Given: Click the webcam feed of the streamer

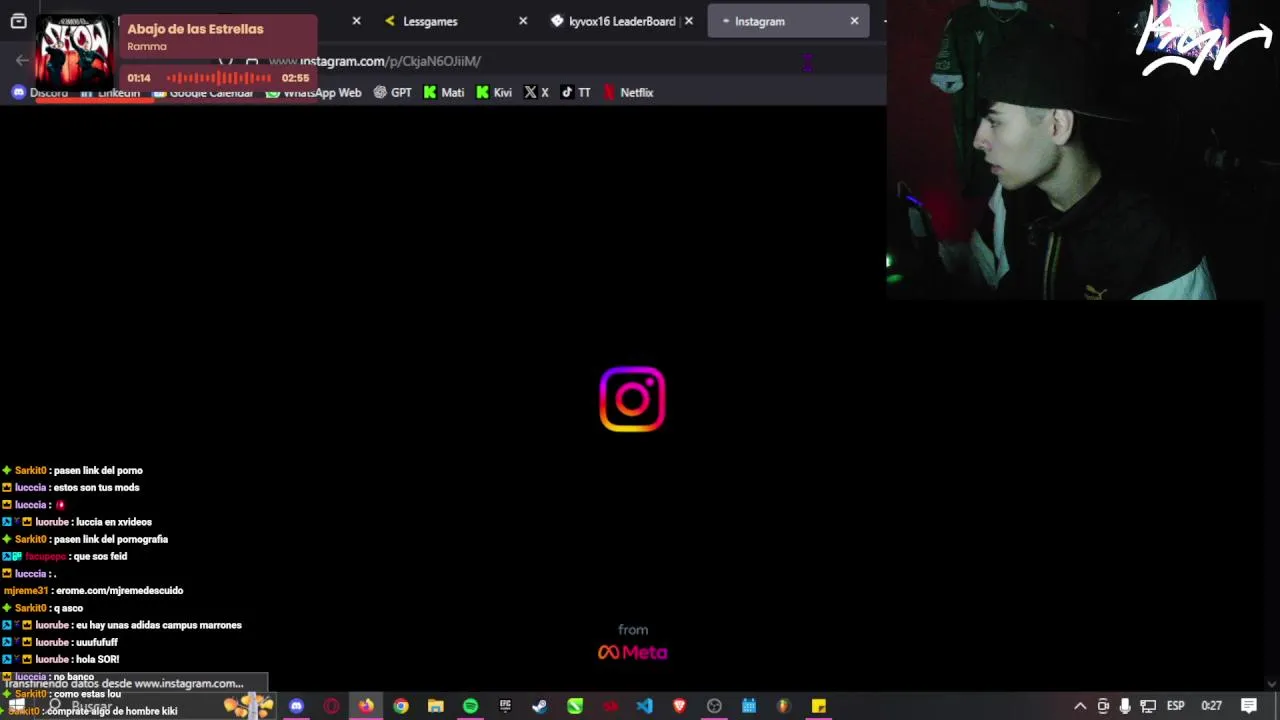Looking at the screenshot, I should point(1083,150).
